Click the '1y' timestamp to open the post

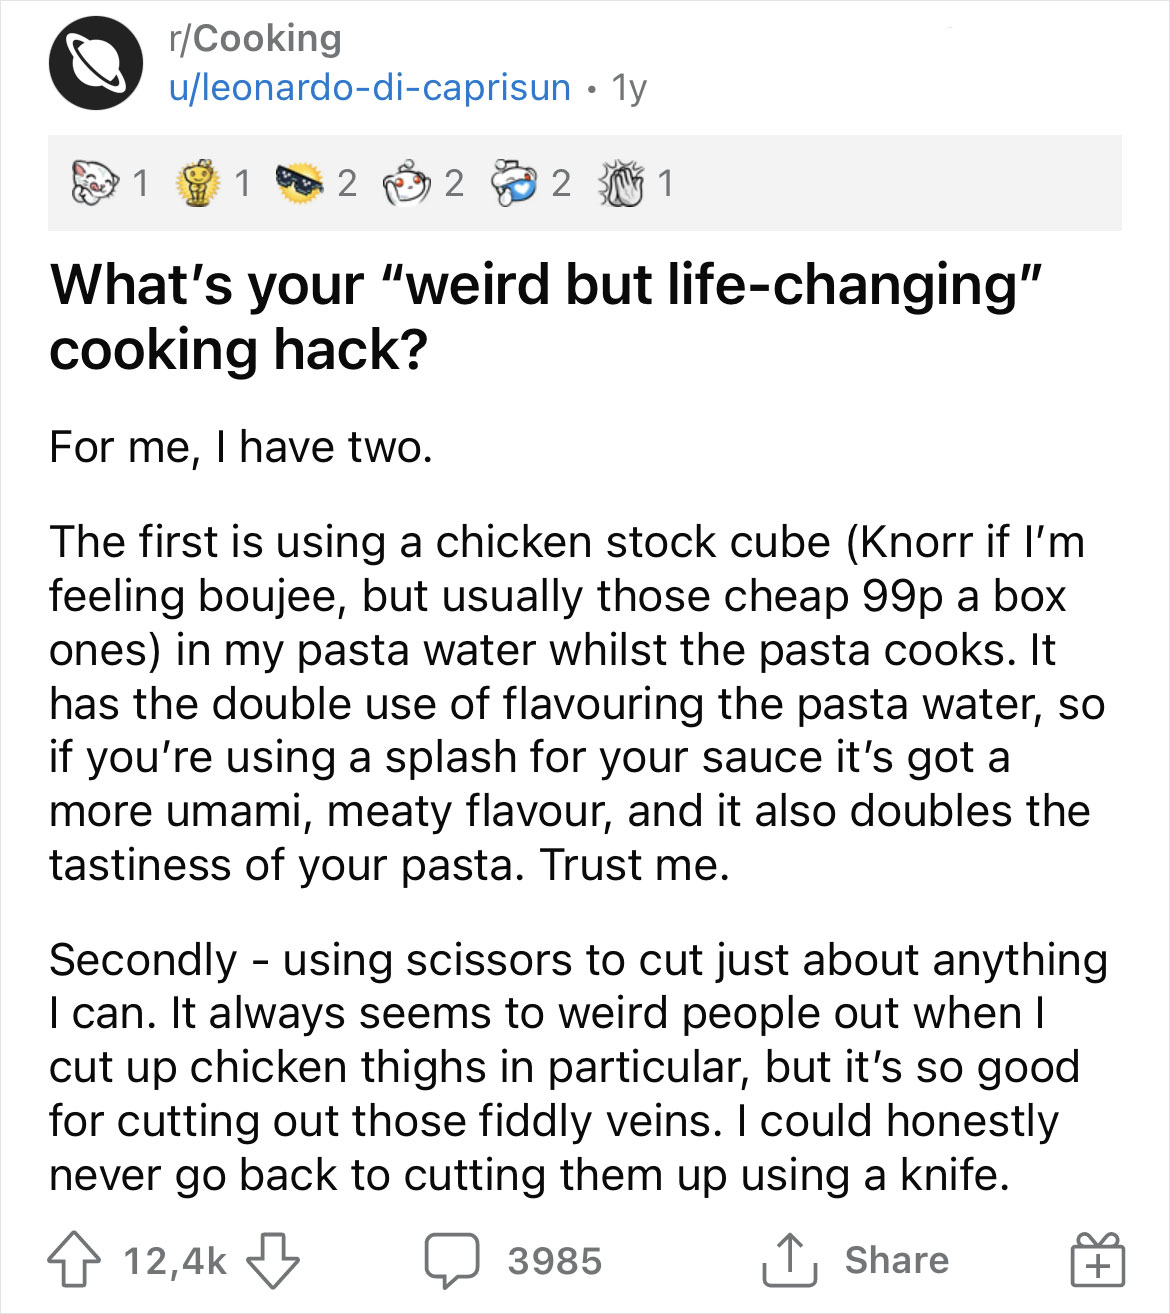[626, 87]
